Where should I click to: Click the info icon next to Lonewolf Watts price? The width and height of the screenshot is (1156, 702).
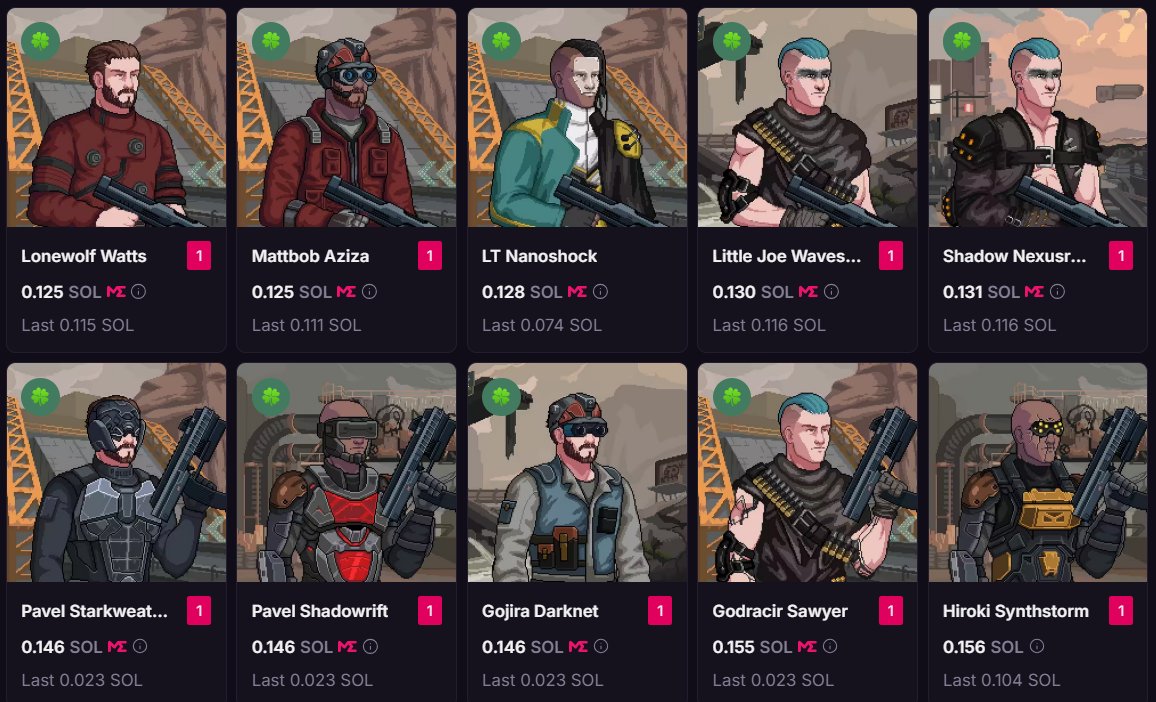(139, 292)
